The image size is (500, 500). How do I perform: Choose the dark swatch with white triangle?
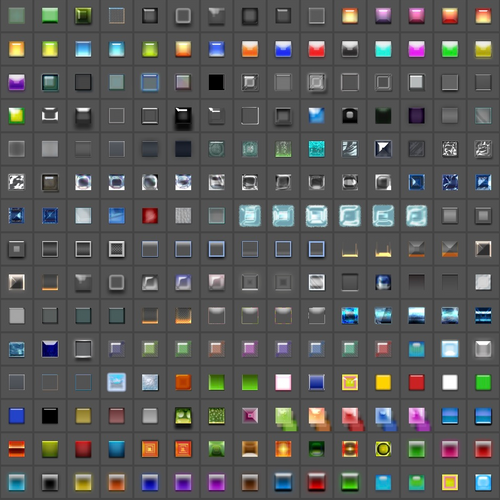click(x=383, y=149)
